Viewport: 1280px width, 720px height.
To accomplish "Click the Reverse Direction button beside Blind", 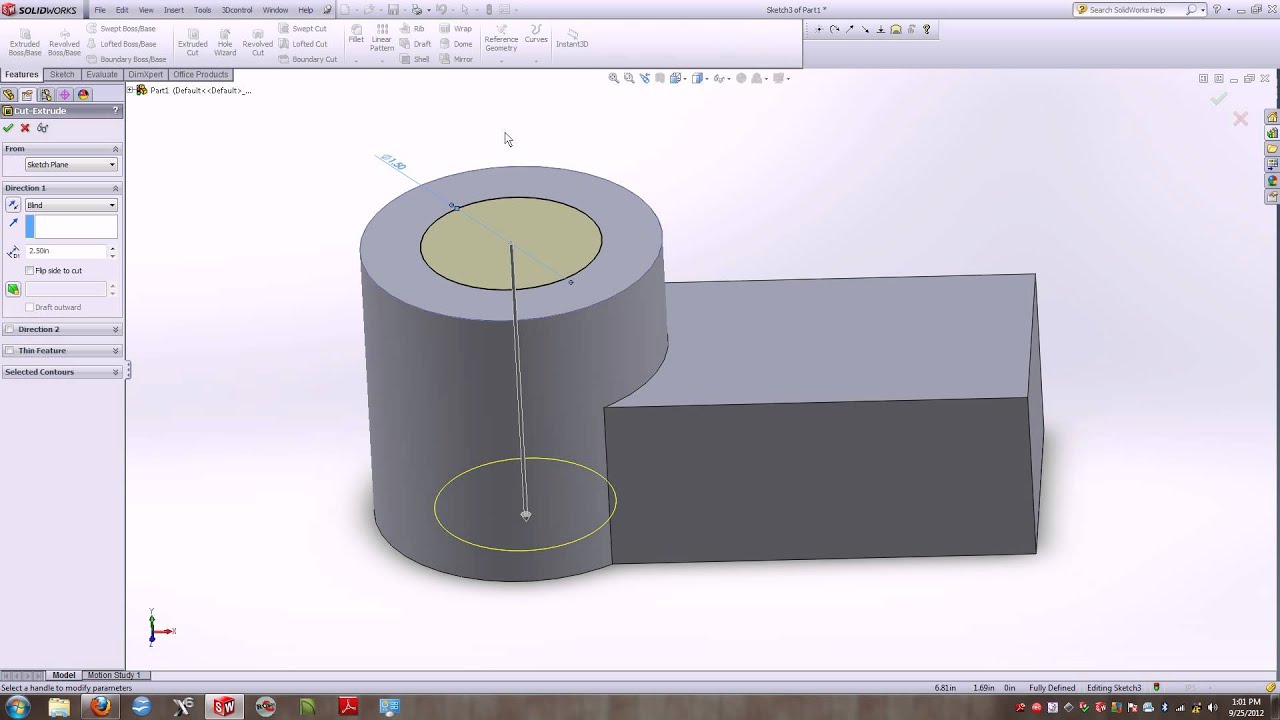I will [13, 205].
